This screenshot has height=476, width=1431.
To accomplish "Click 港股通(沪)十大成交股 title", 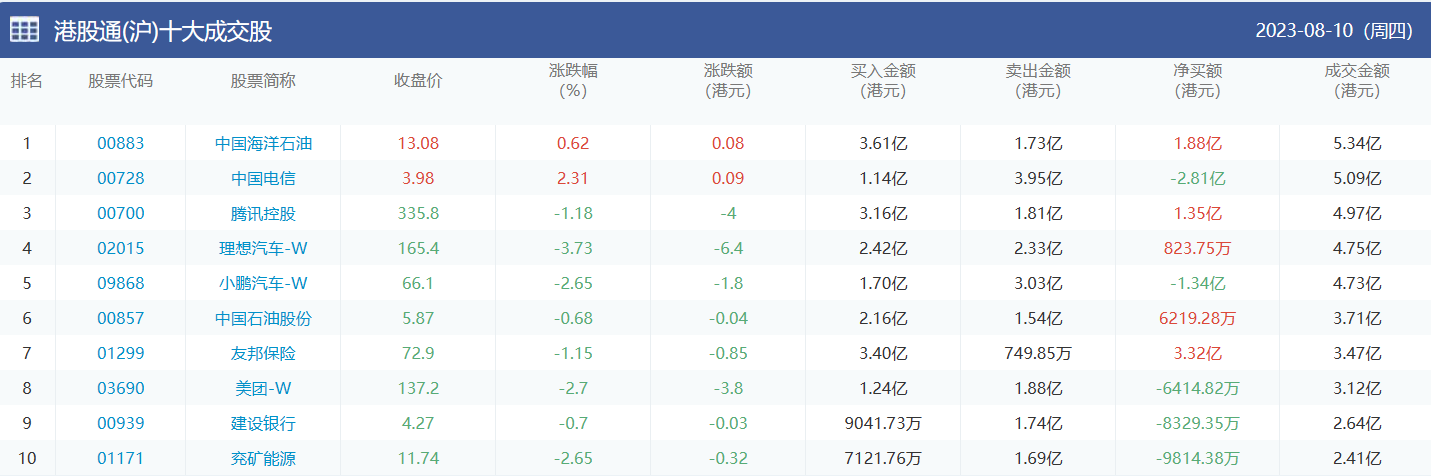I will 163,31.
